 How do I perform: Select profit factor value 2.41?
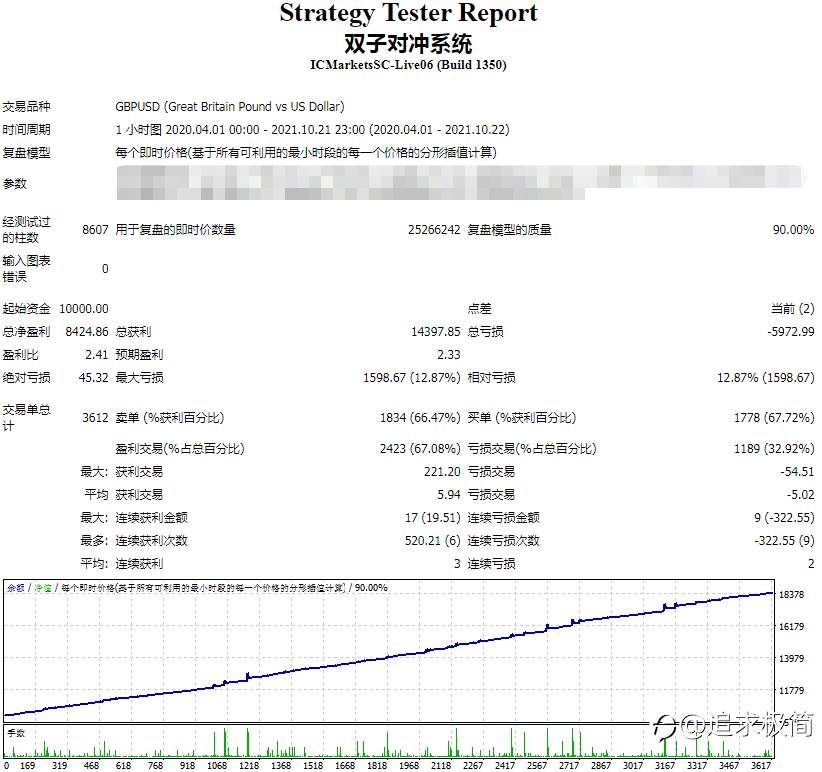click(96, 354)
